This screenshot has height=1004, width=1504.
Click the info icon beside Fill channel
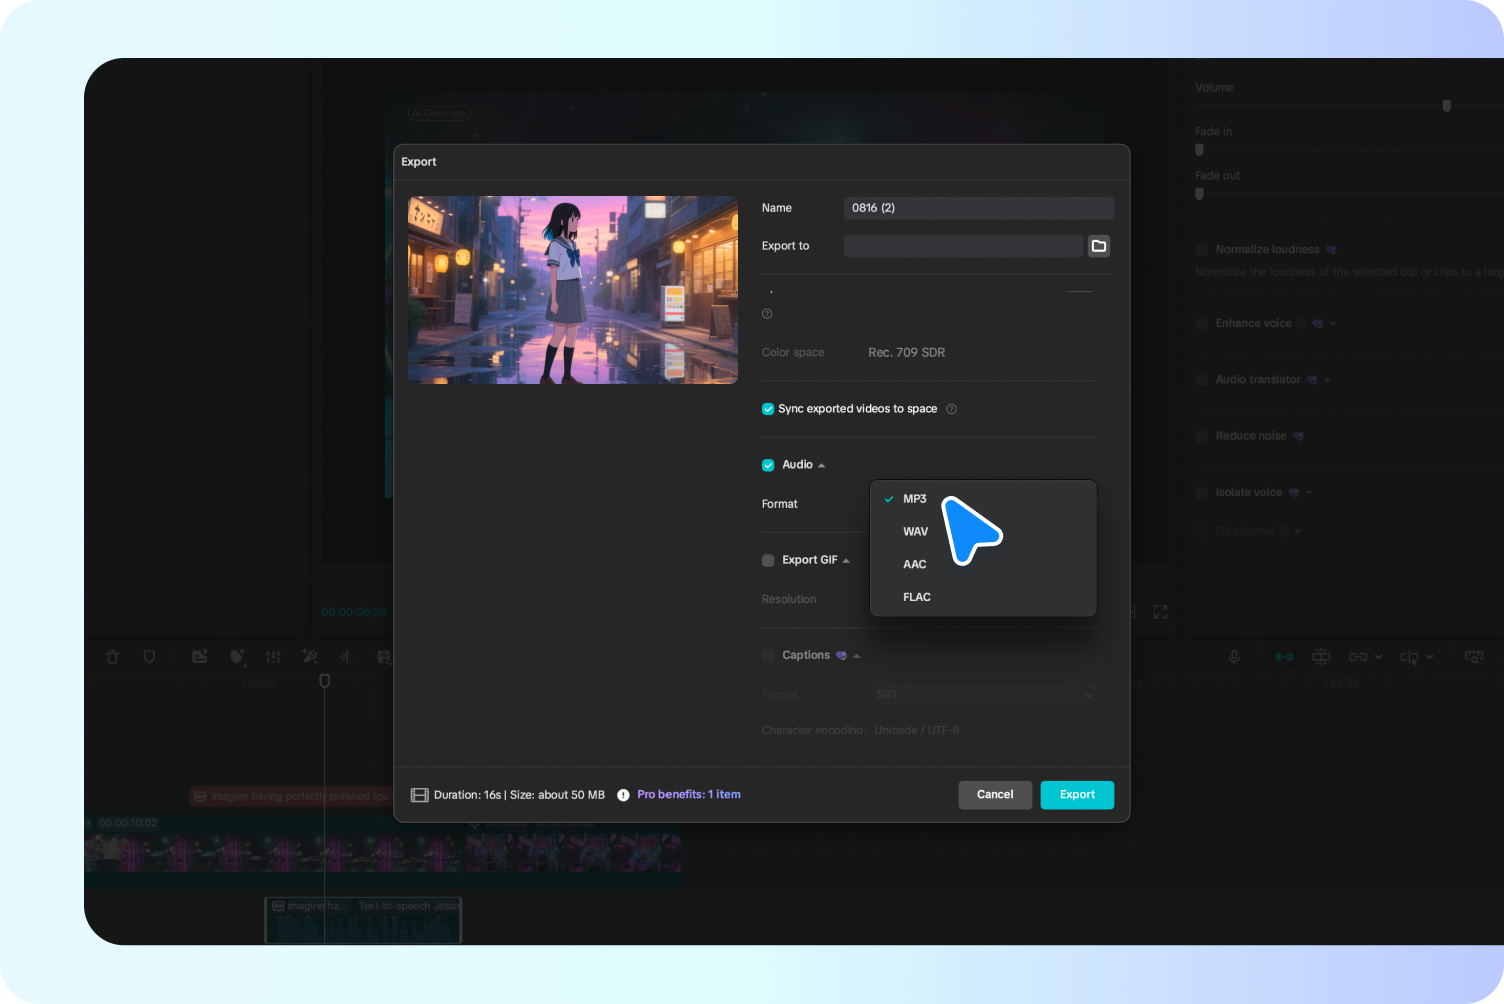pyautogui.click(x=1285, y=532)
